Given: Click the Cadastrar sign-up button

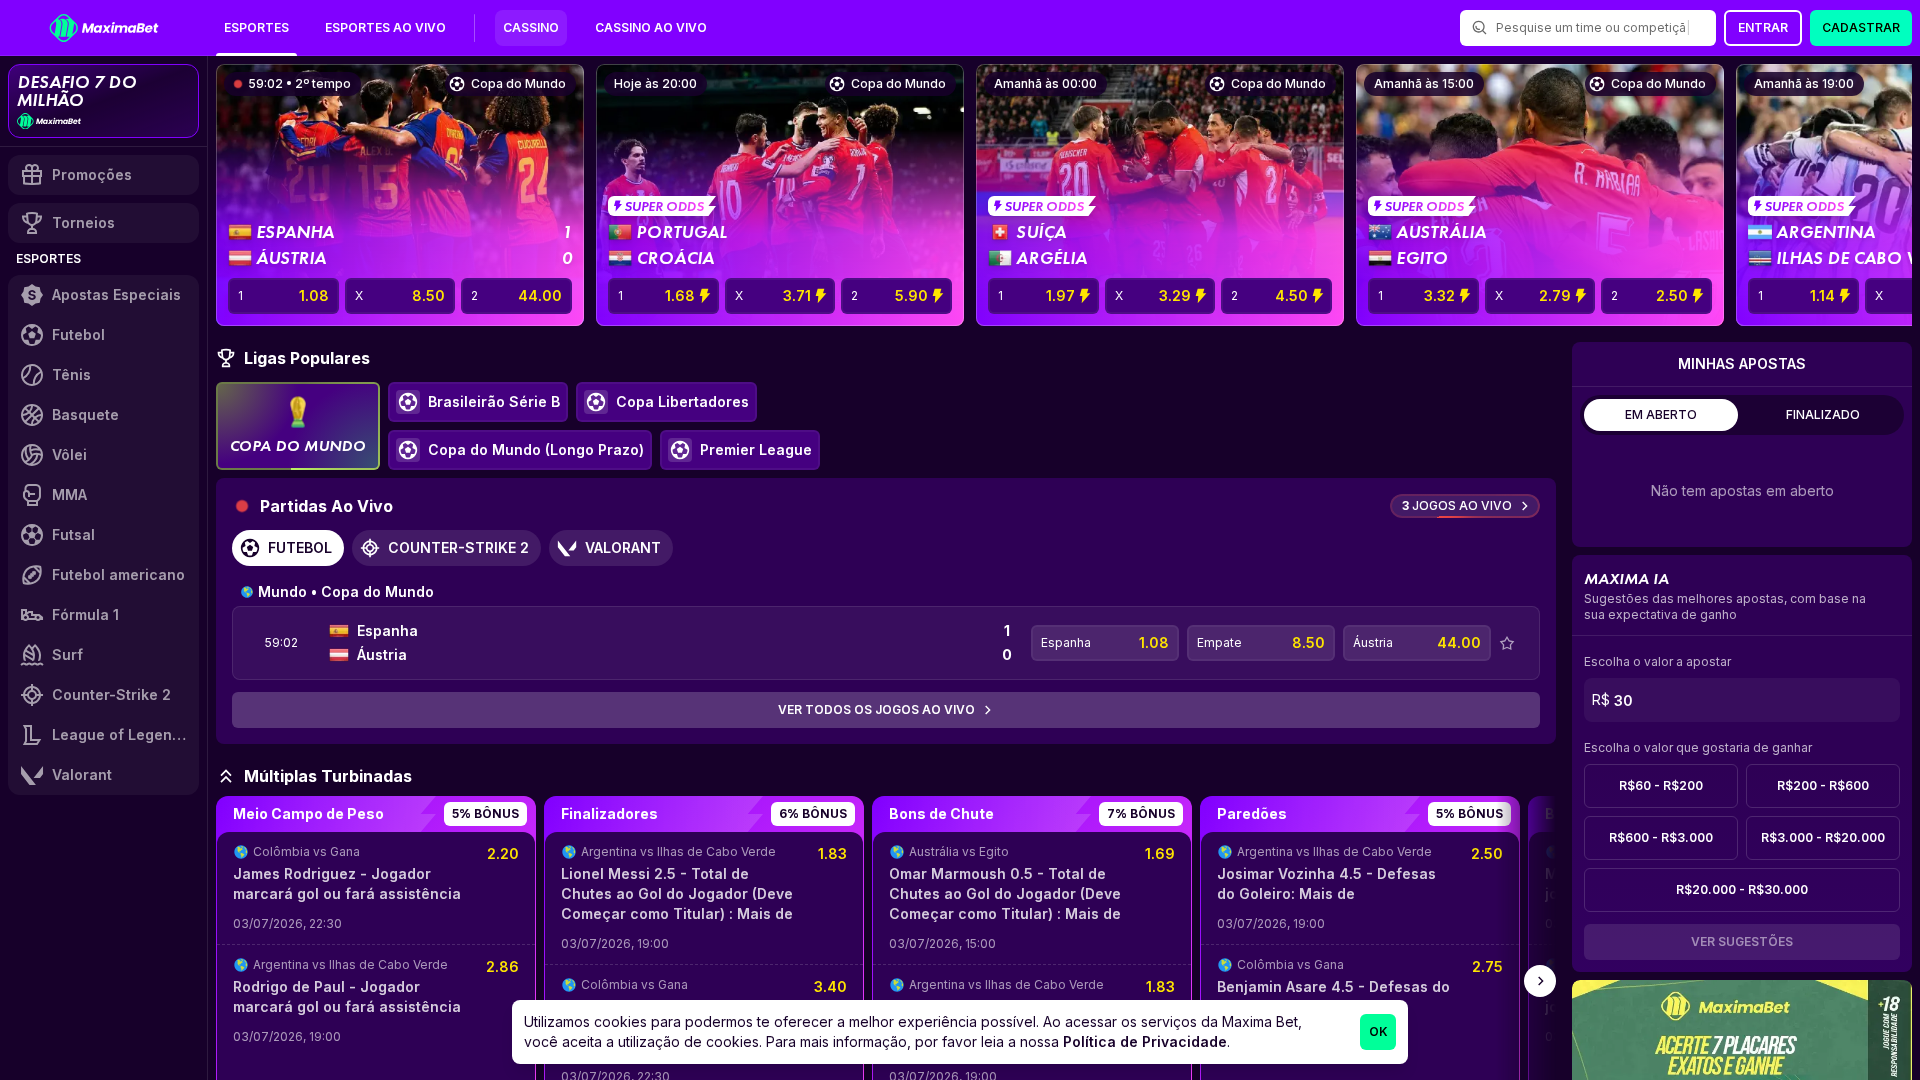Looking at the screenshot, I should (1861, 28).
